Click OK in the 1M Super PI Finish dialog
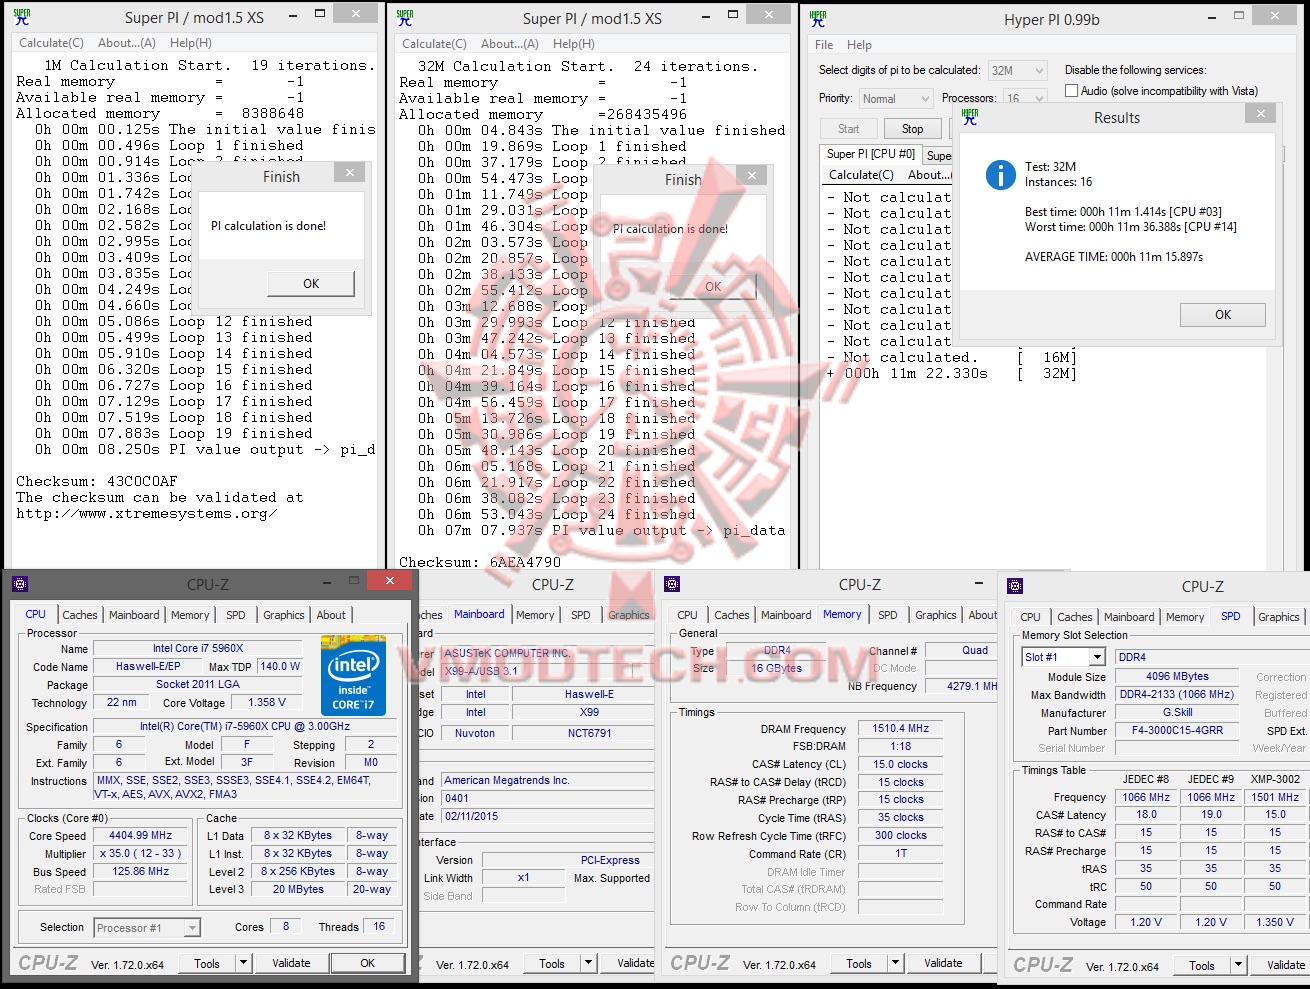The width and height of the screenshot is (1310, 989). tap(311, 283)
